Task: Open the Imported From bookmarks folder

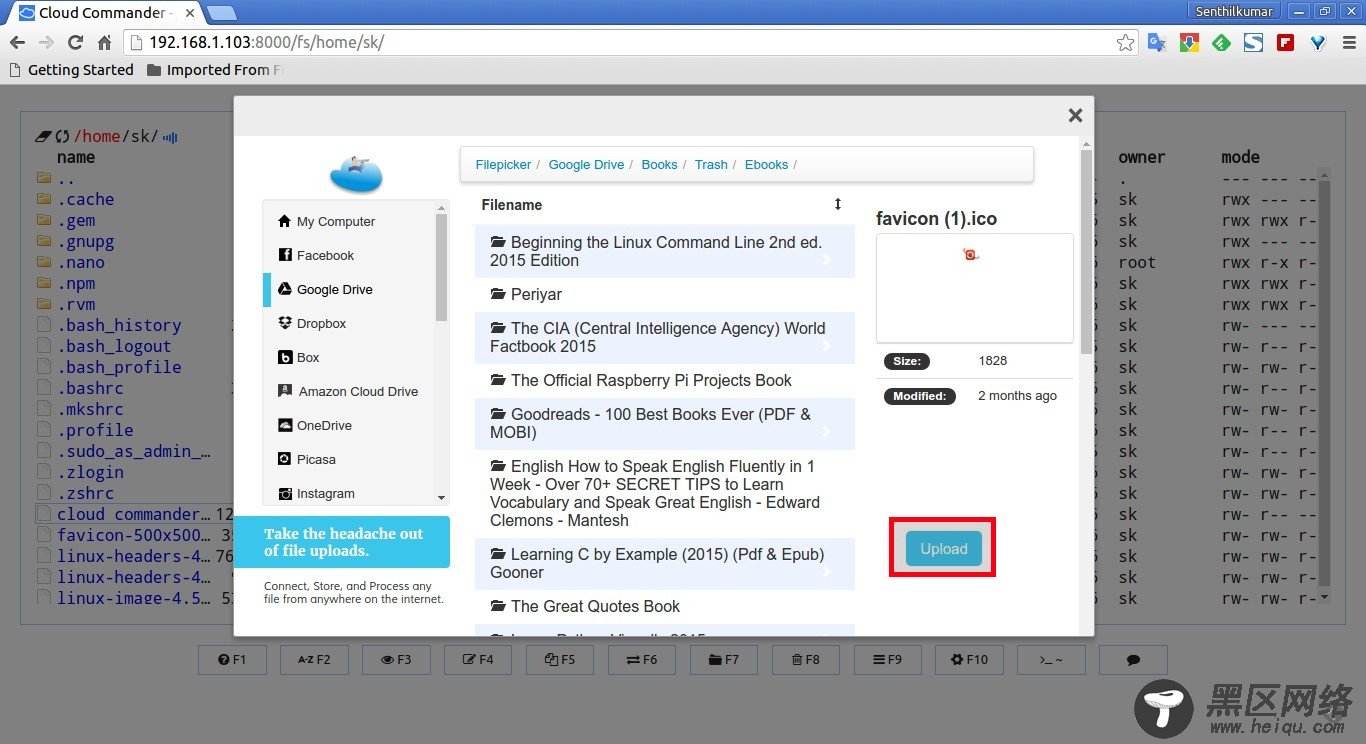Action: tap(215, 70)
